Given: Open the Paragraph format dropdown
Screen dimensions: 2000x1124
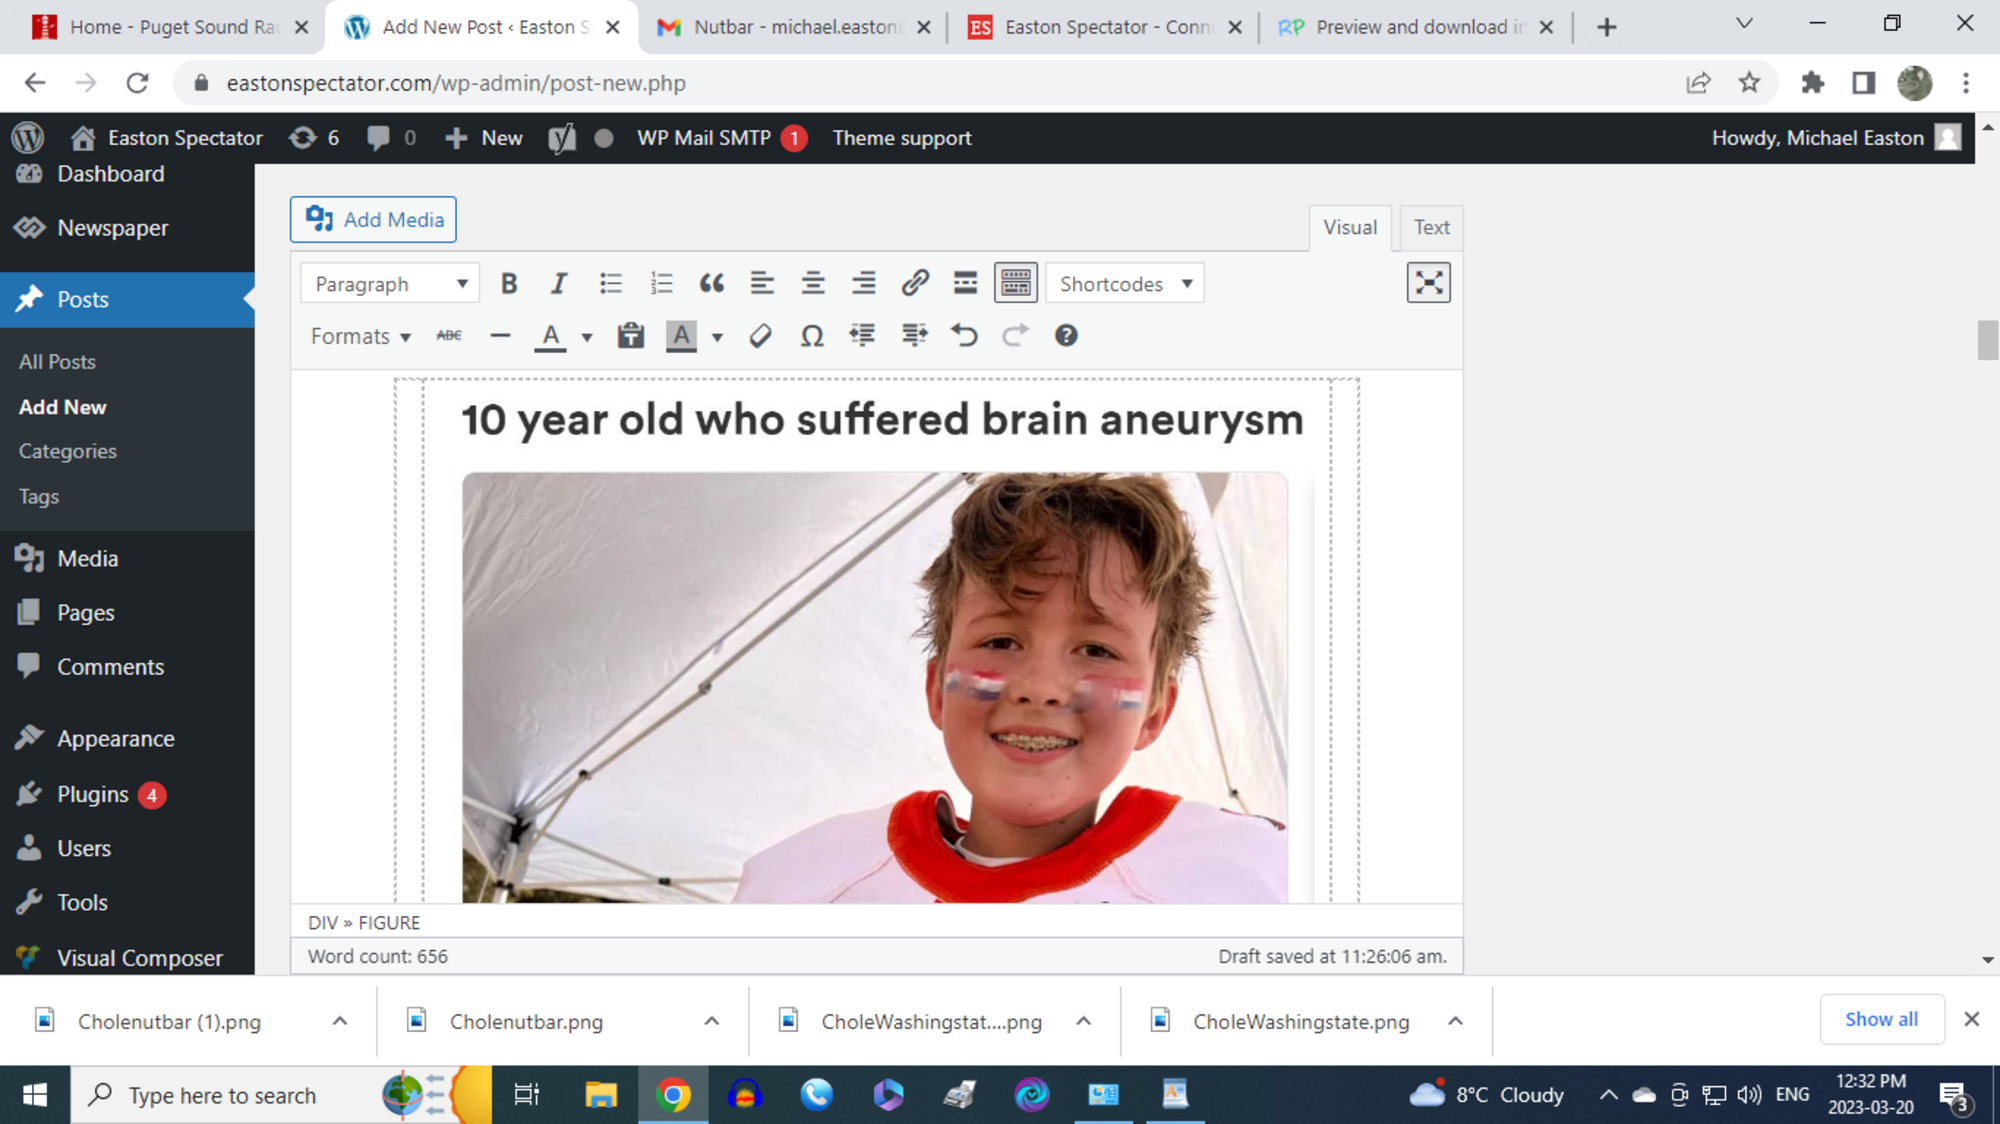Looking at the screenshot, I should tap(389, 284).
